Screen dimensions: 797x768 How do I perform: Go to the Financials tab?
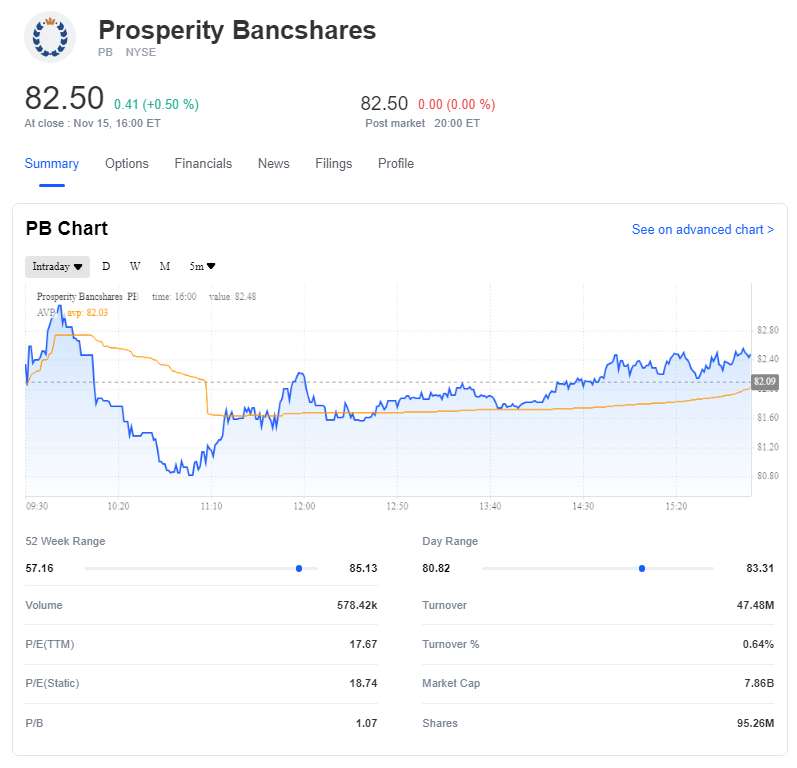tap(203, 164)
